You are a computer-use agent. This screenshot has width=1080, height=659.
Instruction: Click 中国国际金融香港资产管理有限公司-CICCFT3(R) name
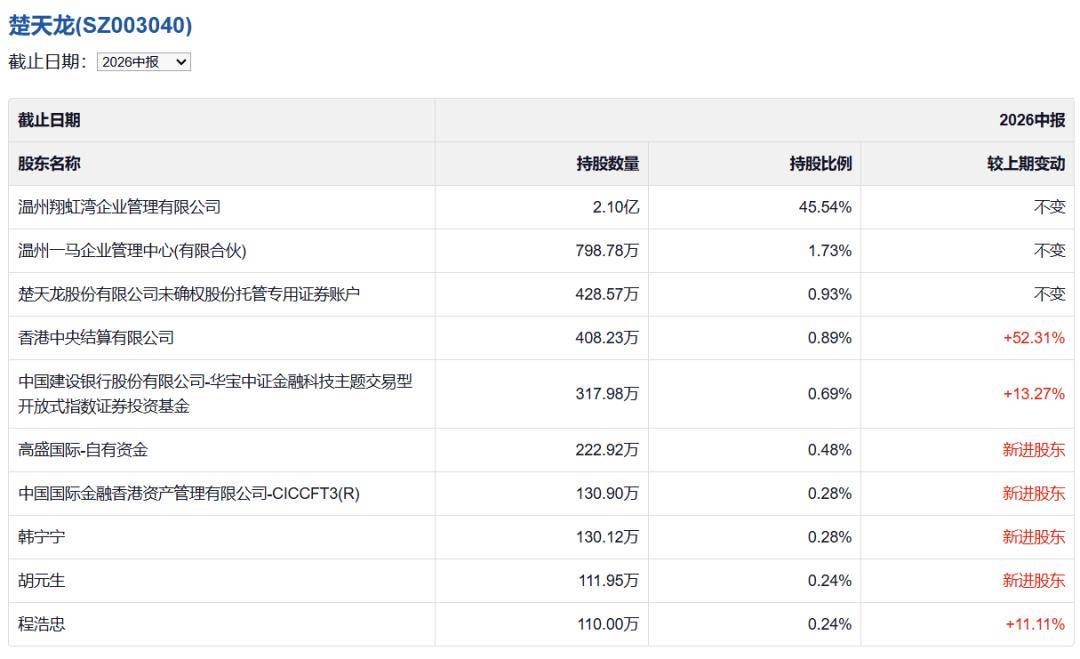pos(189,494)
